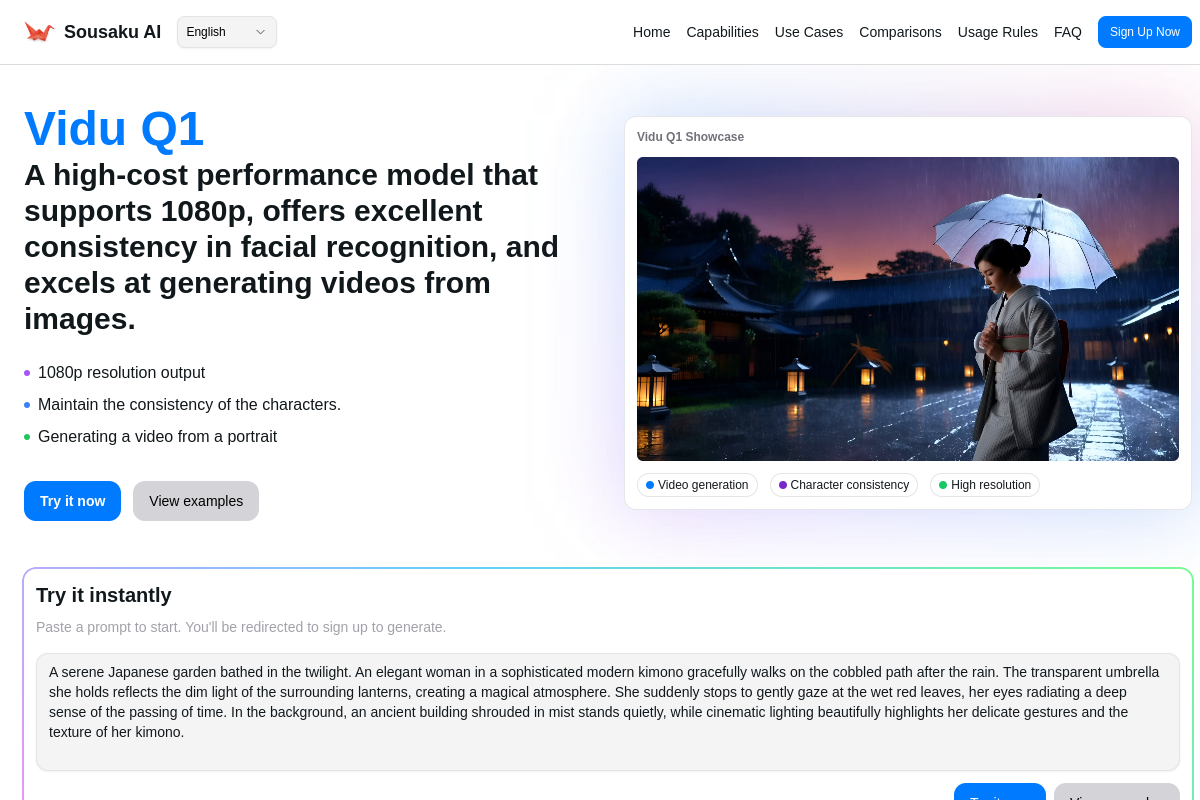Open the Comparisons nav link

click(900, 32)
